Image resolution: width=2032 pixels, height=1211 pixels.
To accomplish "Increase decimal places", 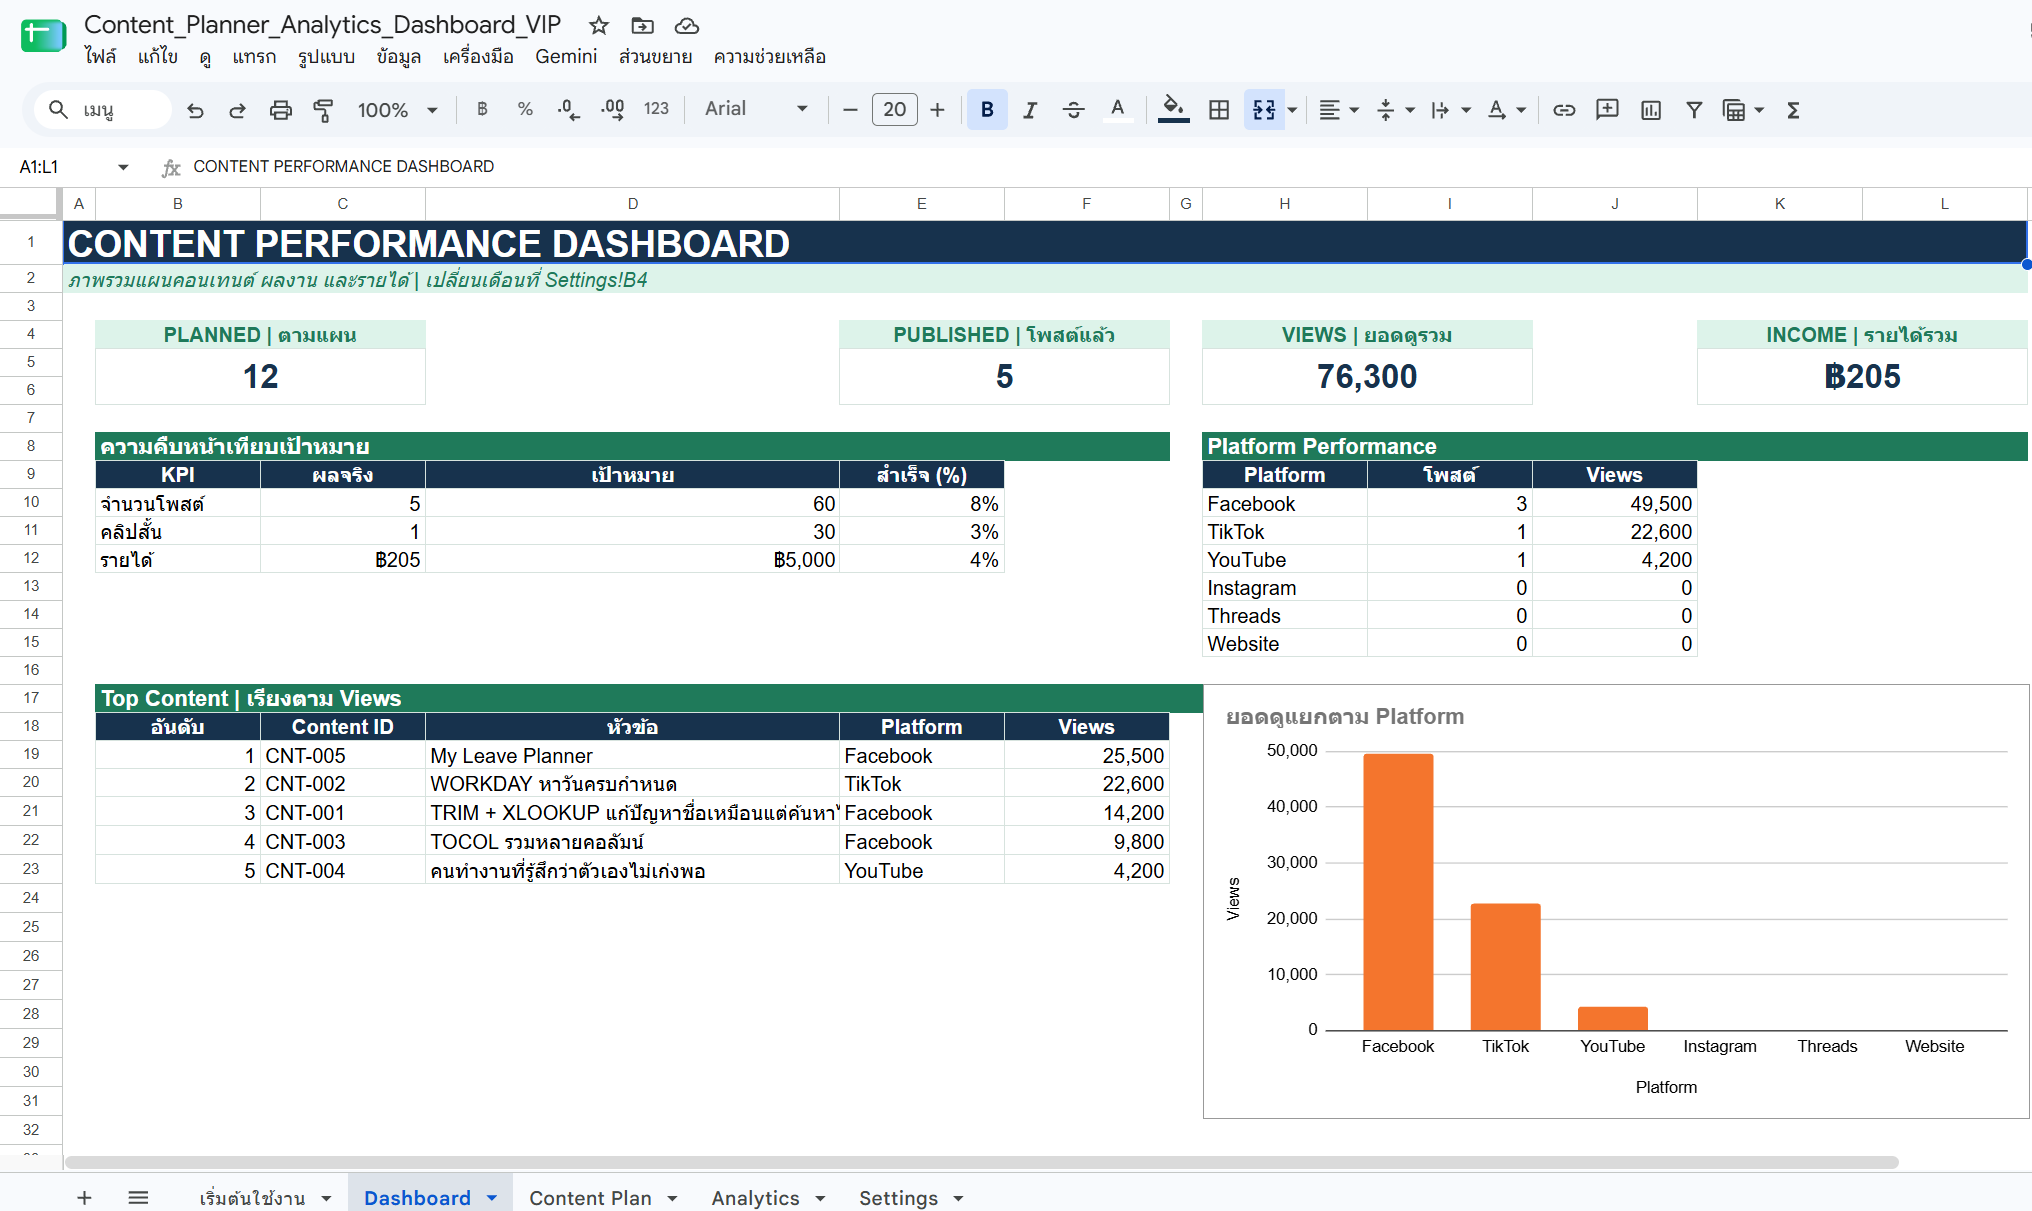I will [x=612, y=109].
